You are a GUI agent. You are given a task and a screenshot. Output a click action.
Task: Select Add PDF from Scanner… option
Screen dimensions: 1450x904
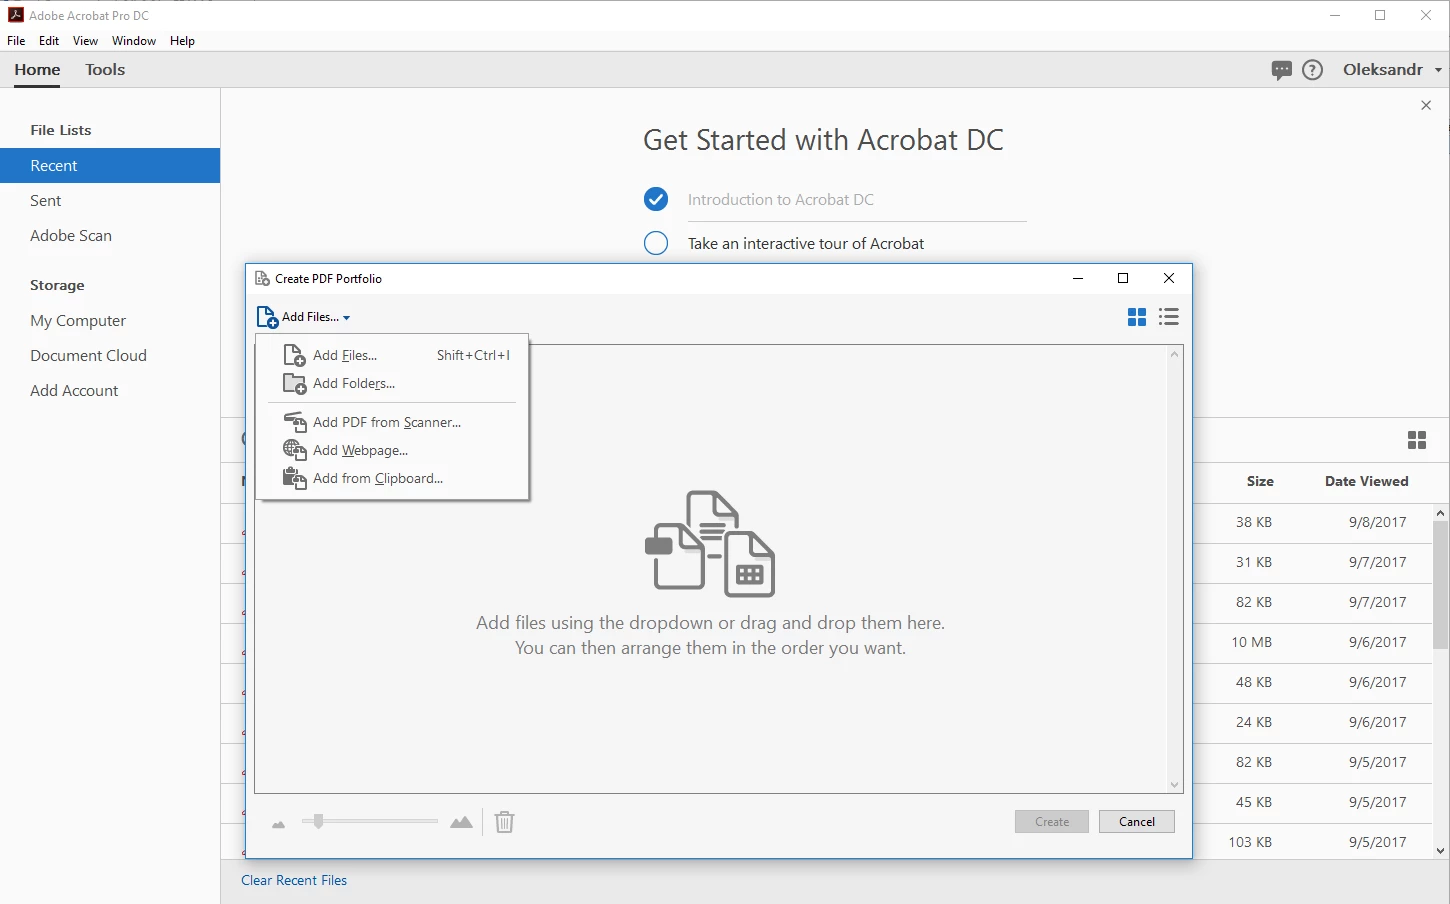(x=394, y=422)
